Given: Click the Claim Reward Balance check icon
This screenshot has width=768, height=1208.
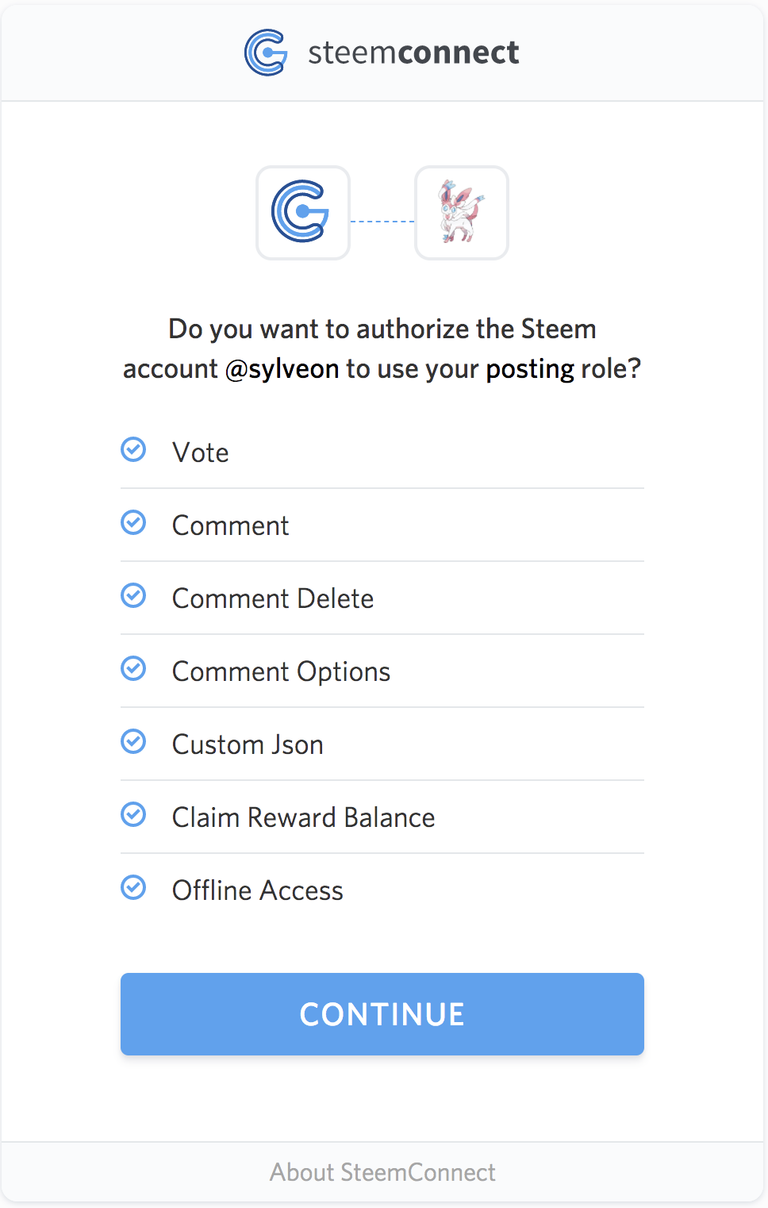Looking at the screenshot, I should [133, 815].
